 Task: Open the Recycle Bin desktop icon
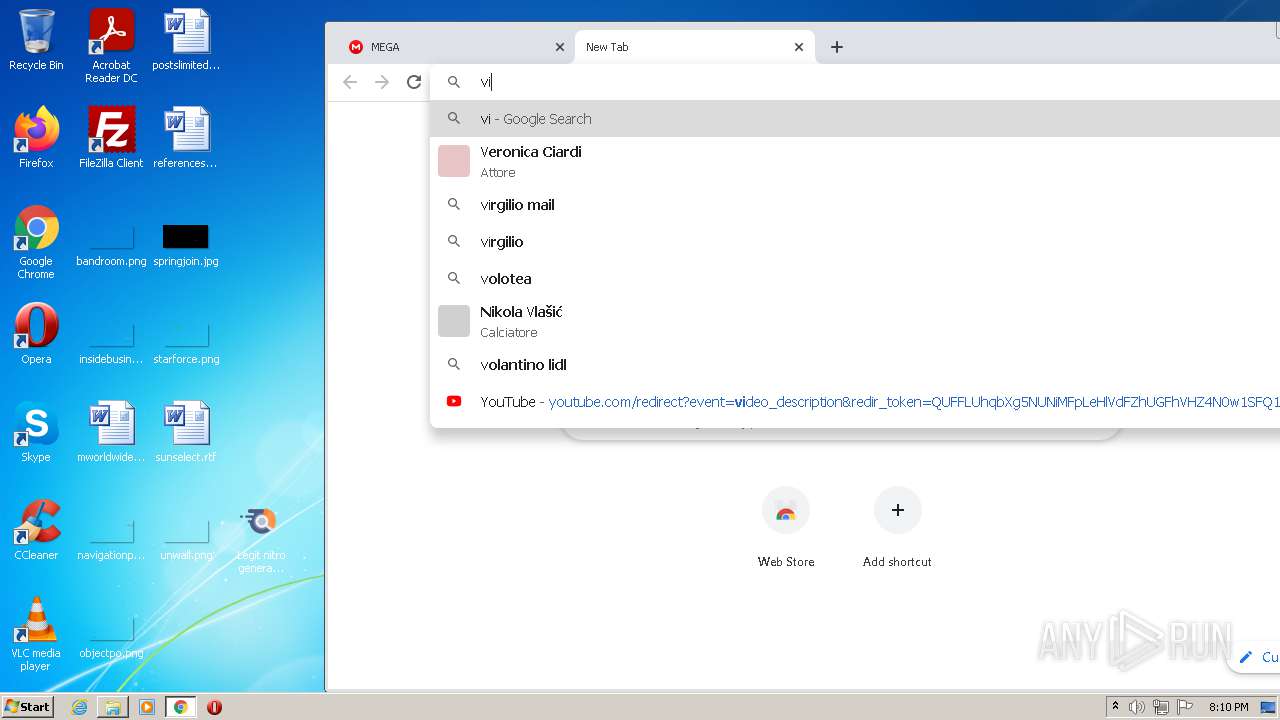tap(36, 40)
